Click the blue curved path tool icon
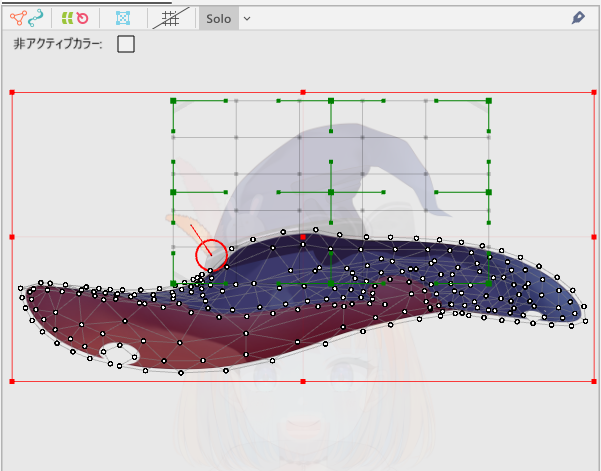 pos(36,18)
